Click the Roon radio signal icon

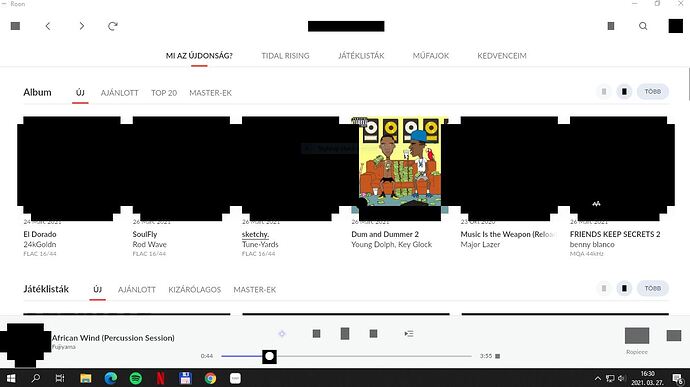point(282,334)
